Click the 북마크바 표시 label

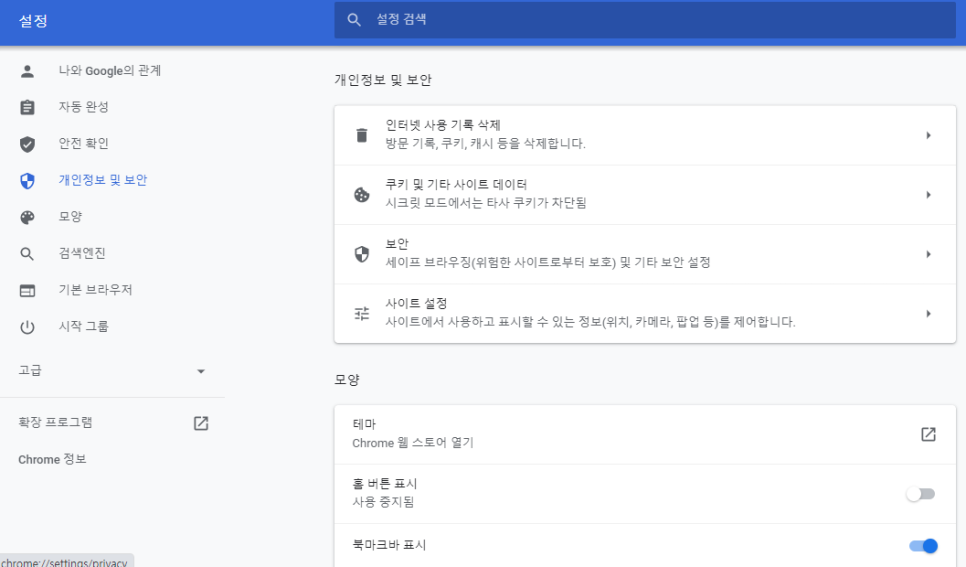389,545
